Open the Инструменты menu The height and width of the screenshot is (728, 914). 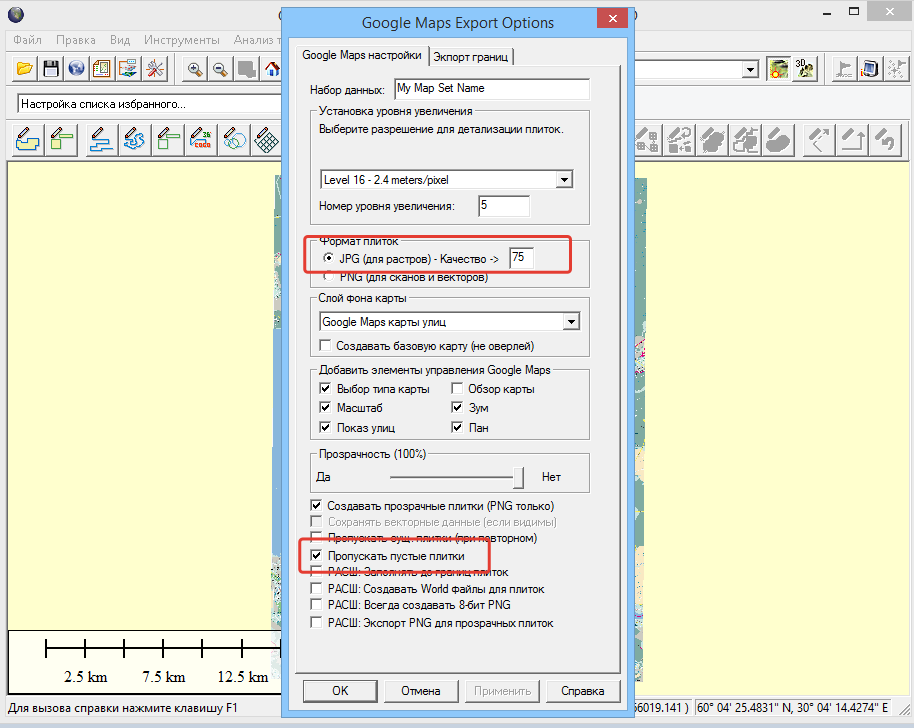(x=181, y=40)
